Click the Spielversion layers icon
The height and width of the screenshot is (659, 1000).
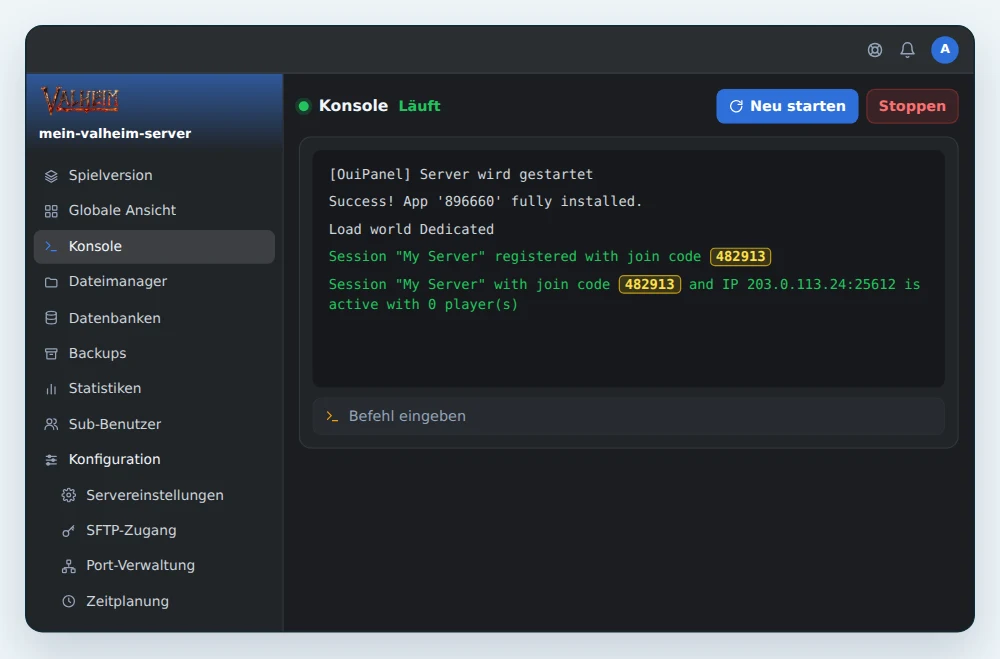[51, 176]
